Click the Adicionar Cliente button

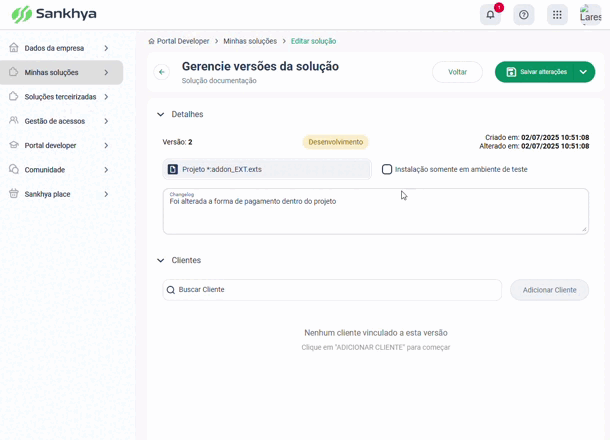(549, 290)
